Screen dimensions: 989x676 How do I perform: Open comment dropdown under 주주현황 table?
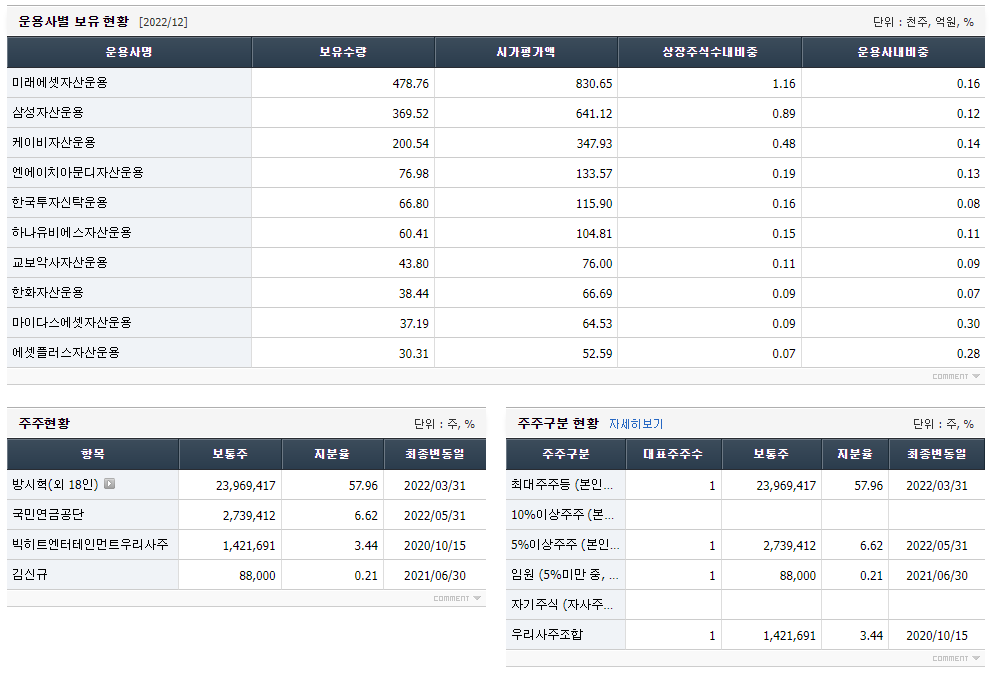457,598
